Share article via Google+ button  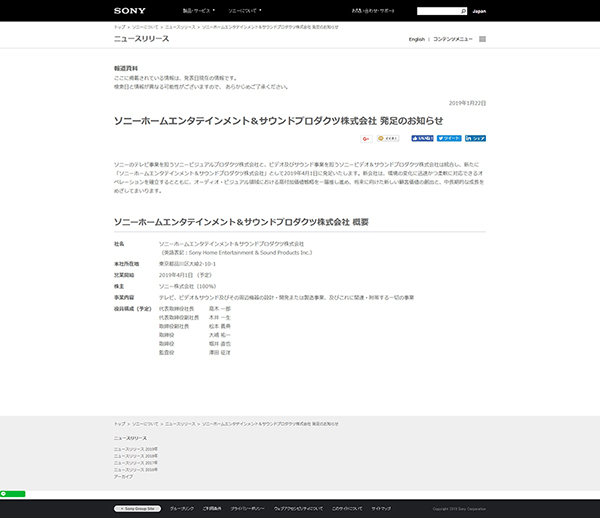[x=366, y=138]
